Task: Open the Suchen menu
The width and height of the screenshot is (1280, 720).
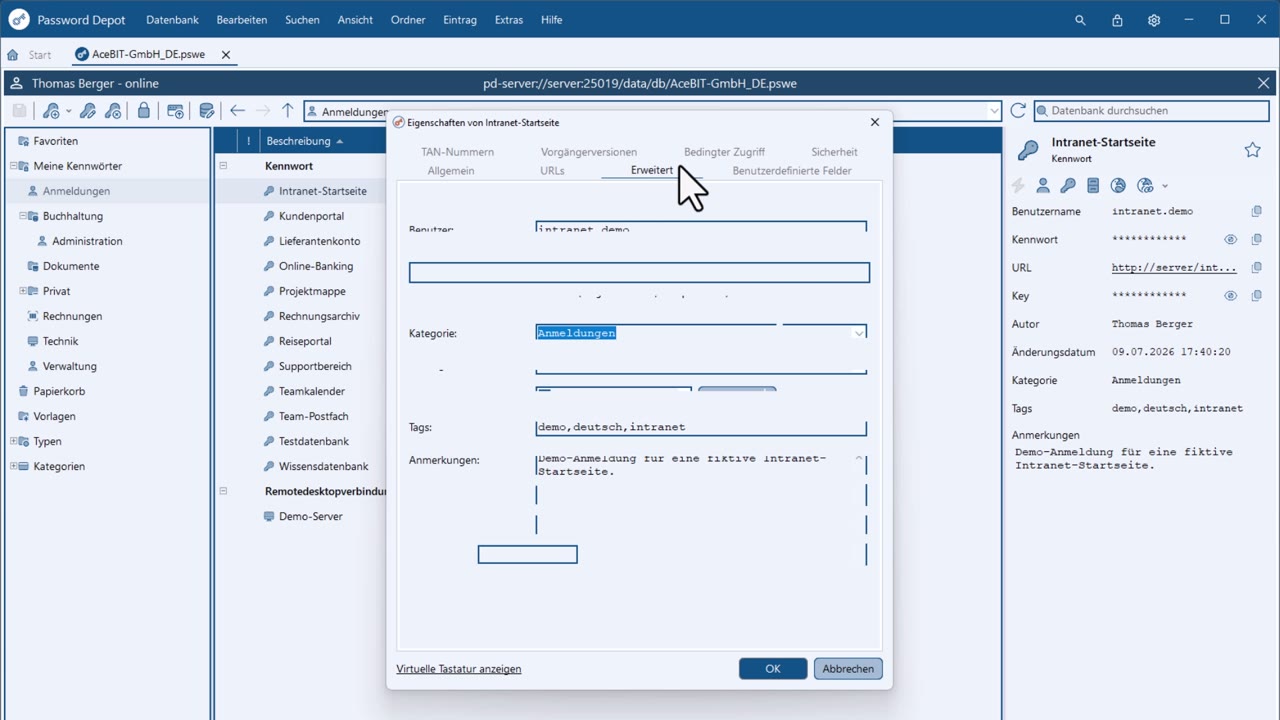Action: click(x=302, y=20)
